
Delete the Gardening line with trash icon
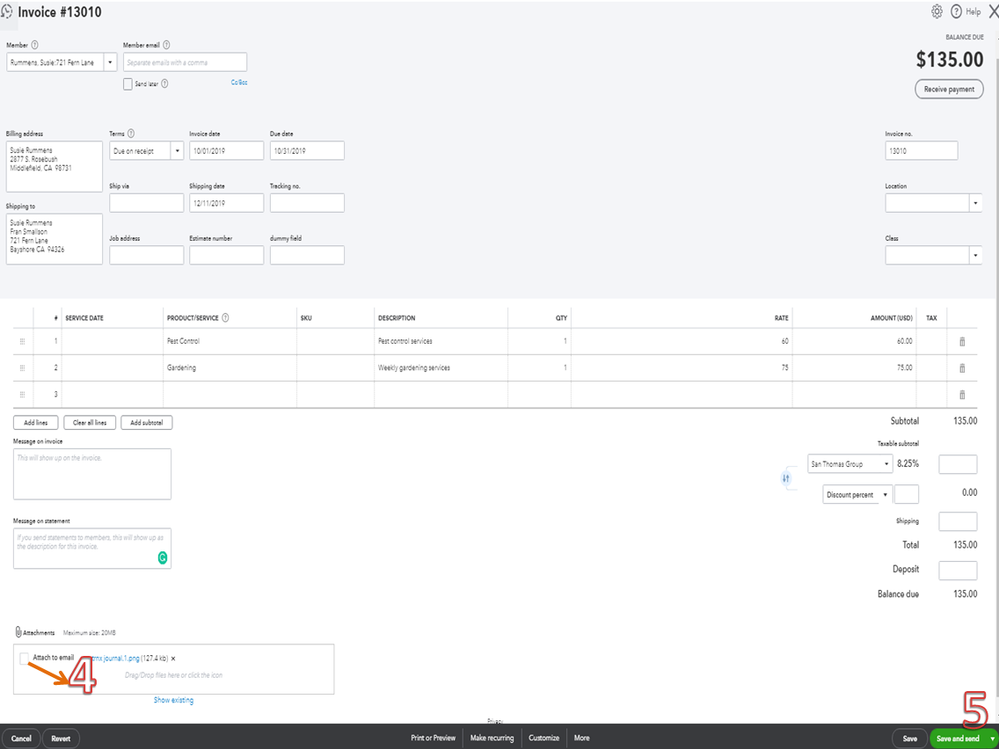[x=962, y=368]
